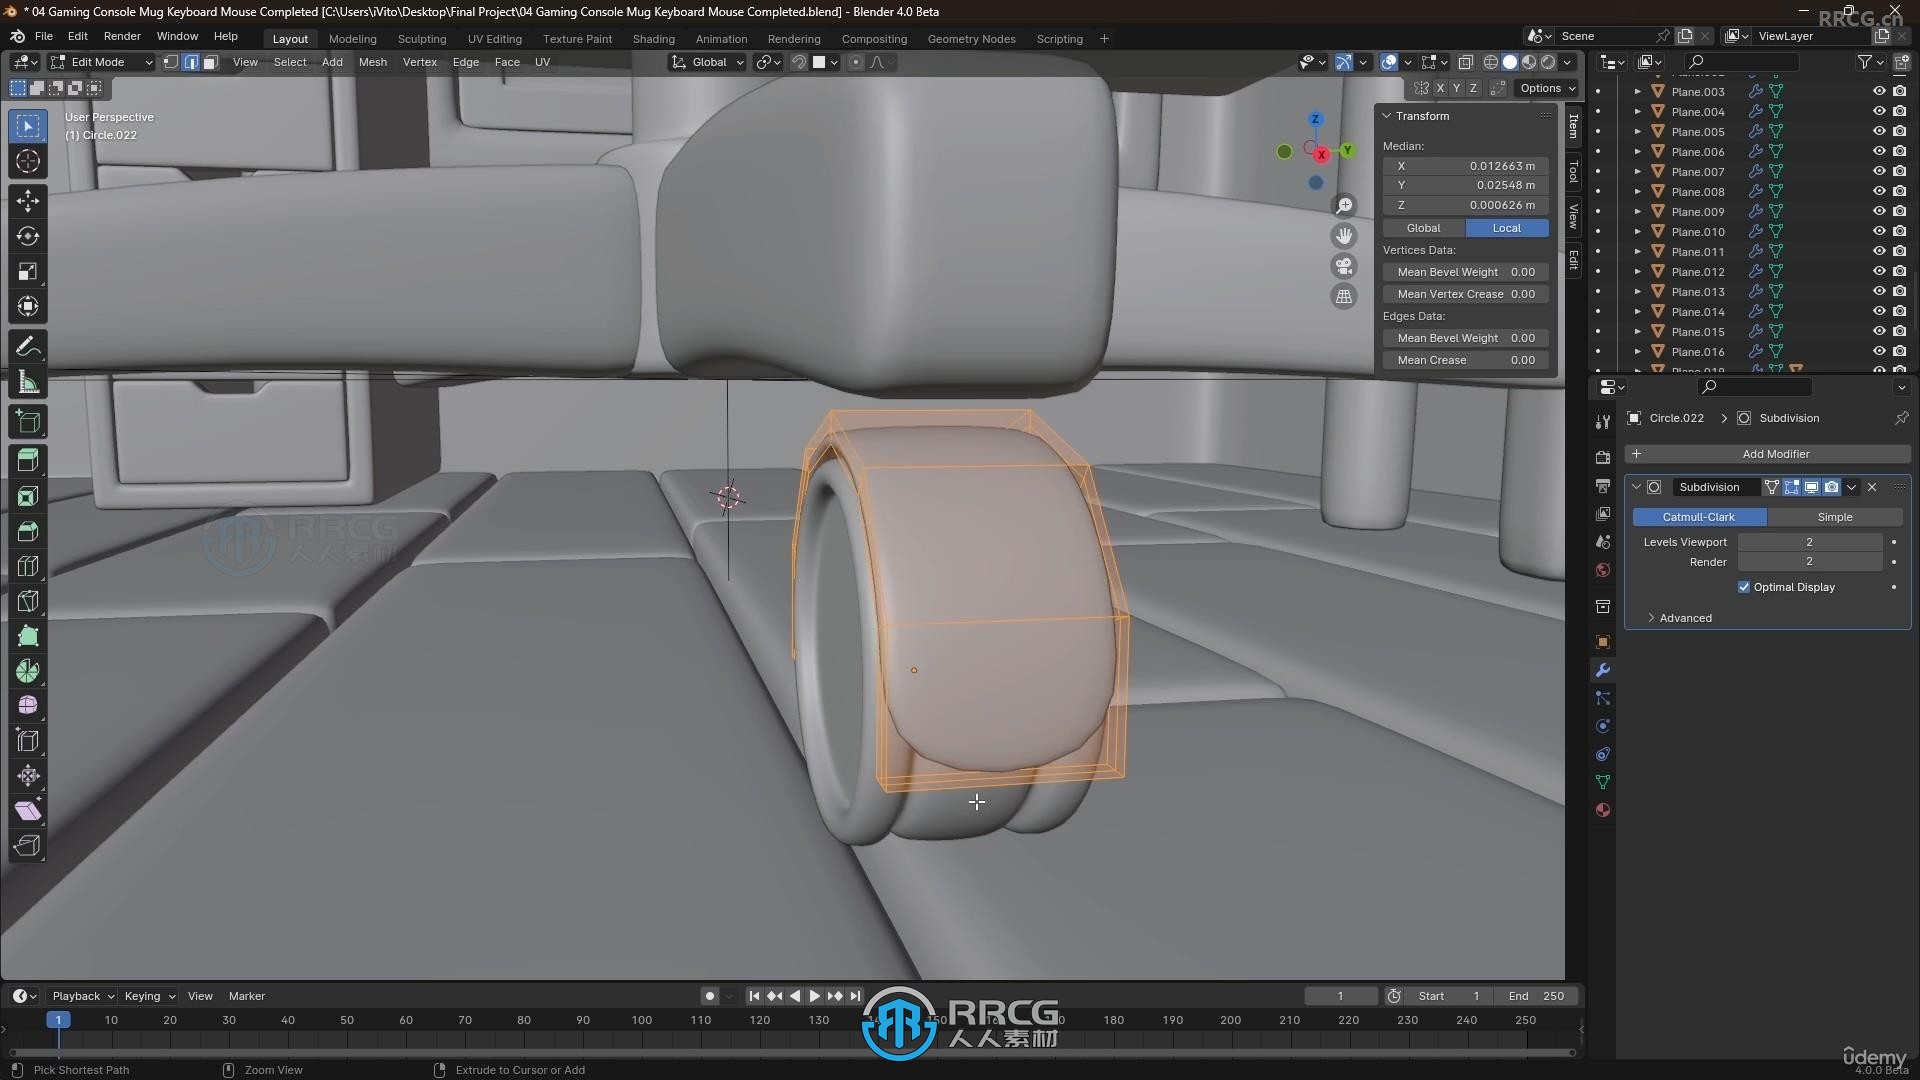Click the Annotate tool icon
The image size is (1920, 1080).
coord(28,347)
